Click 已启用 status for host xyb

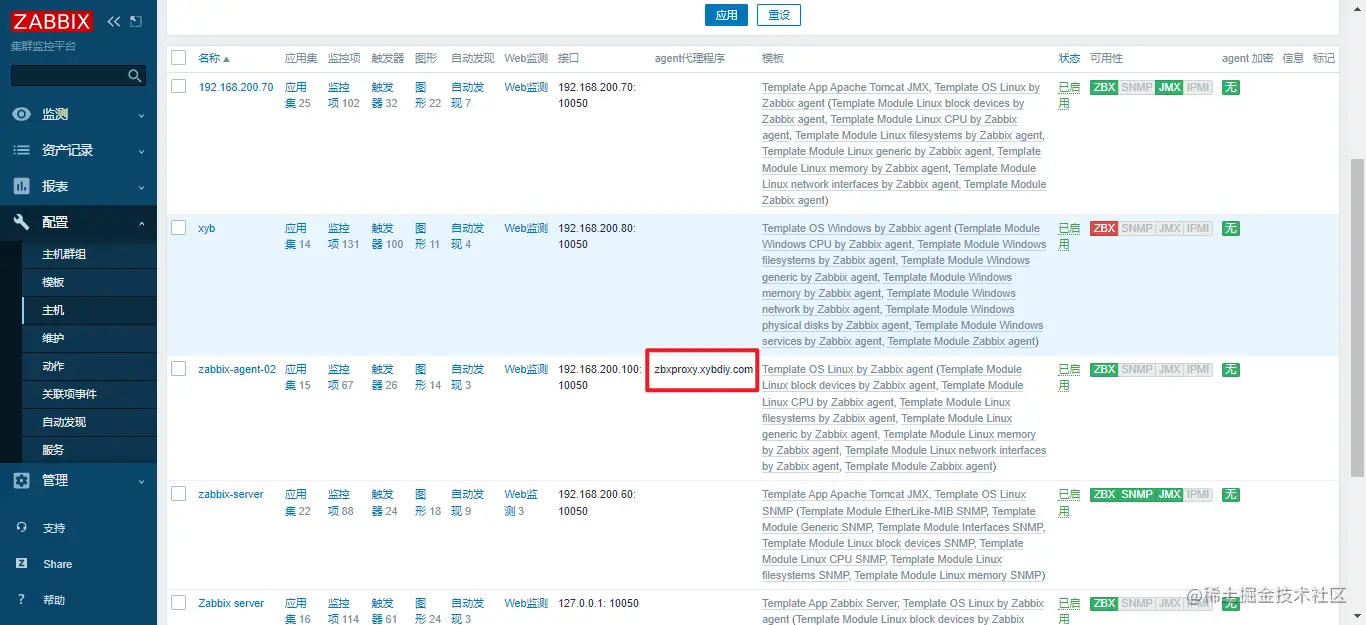(1069, 236)
